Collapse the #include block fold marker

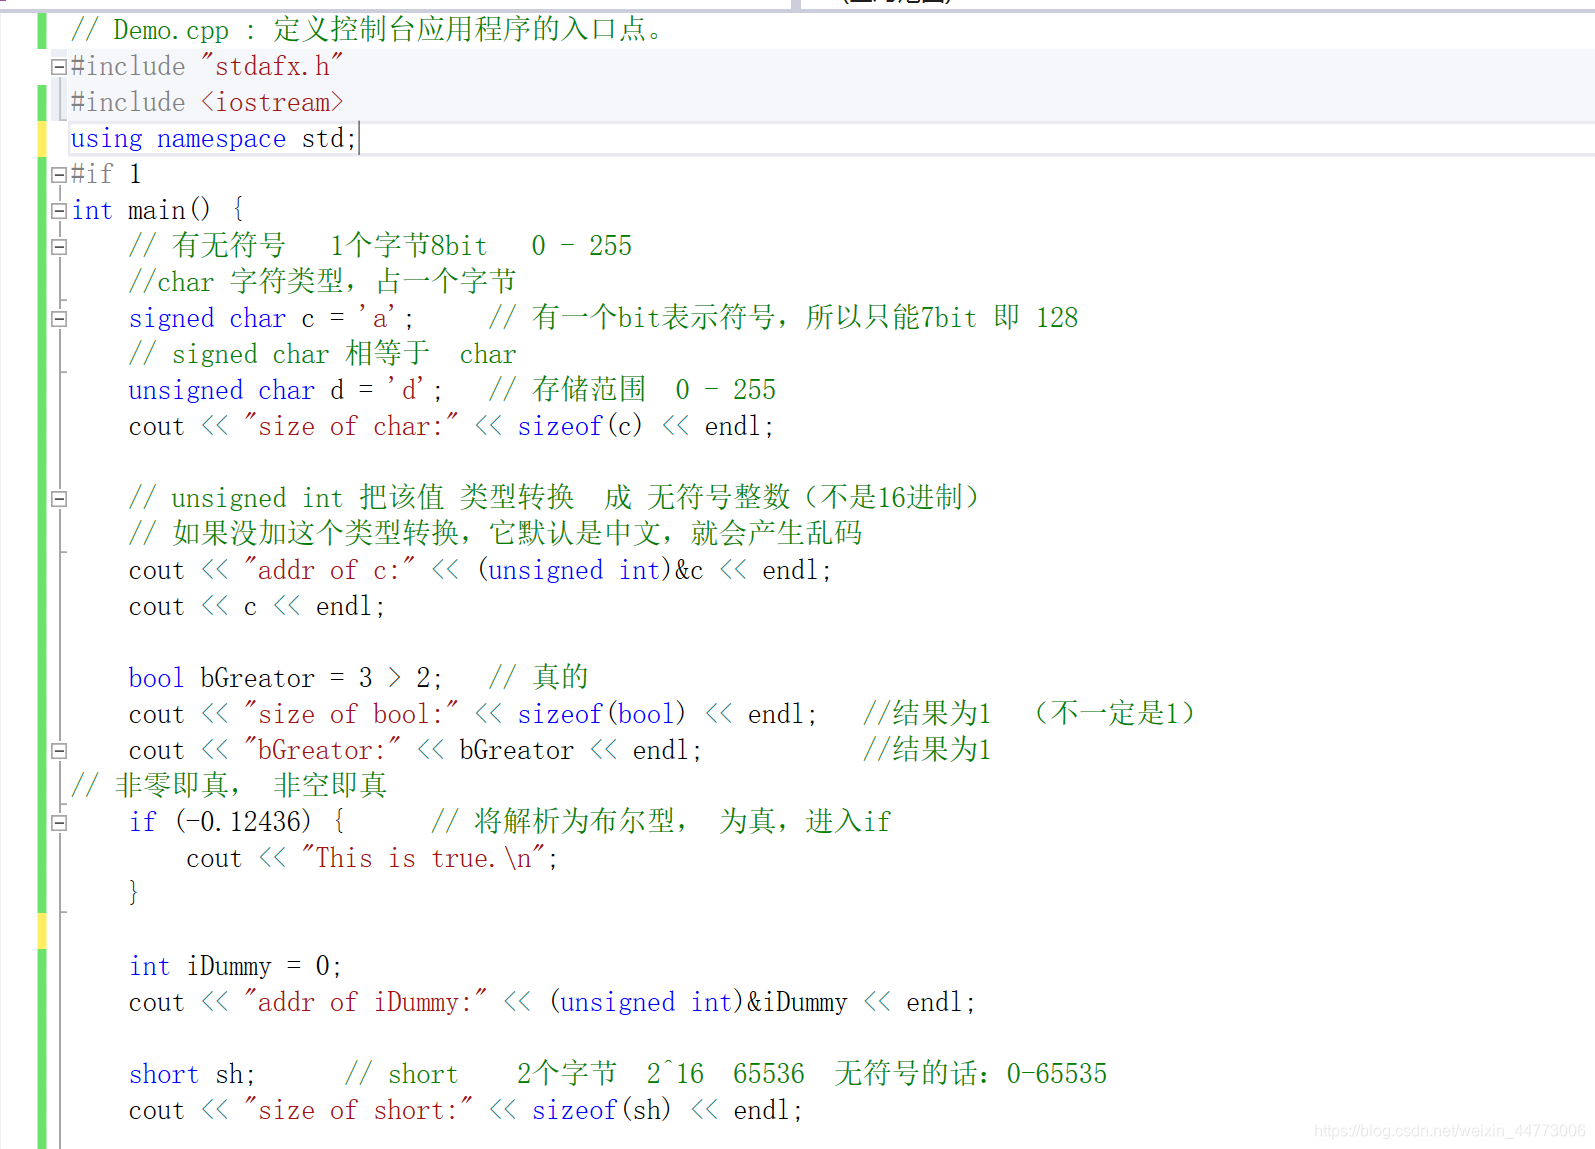coord(59,67)
